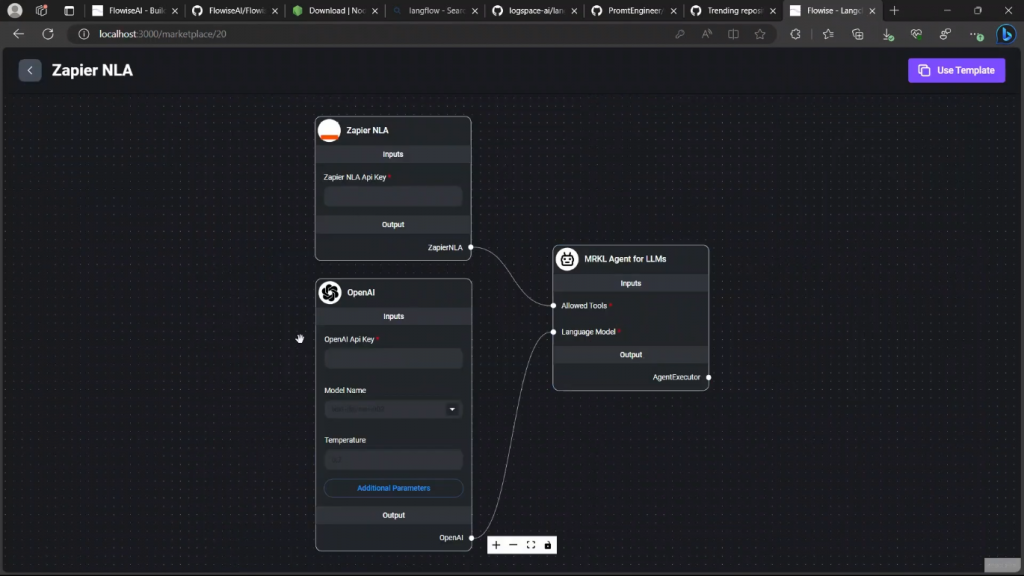The width and height of the screenshot is (1024, 576).
Task: Expand Additional Parameters in OpenAI node
Action: tap(393, 488)
